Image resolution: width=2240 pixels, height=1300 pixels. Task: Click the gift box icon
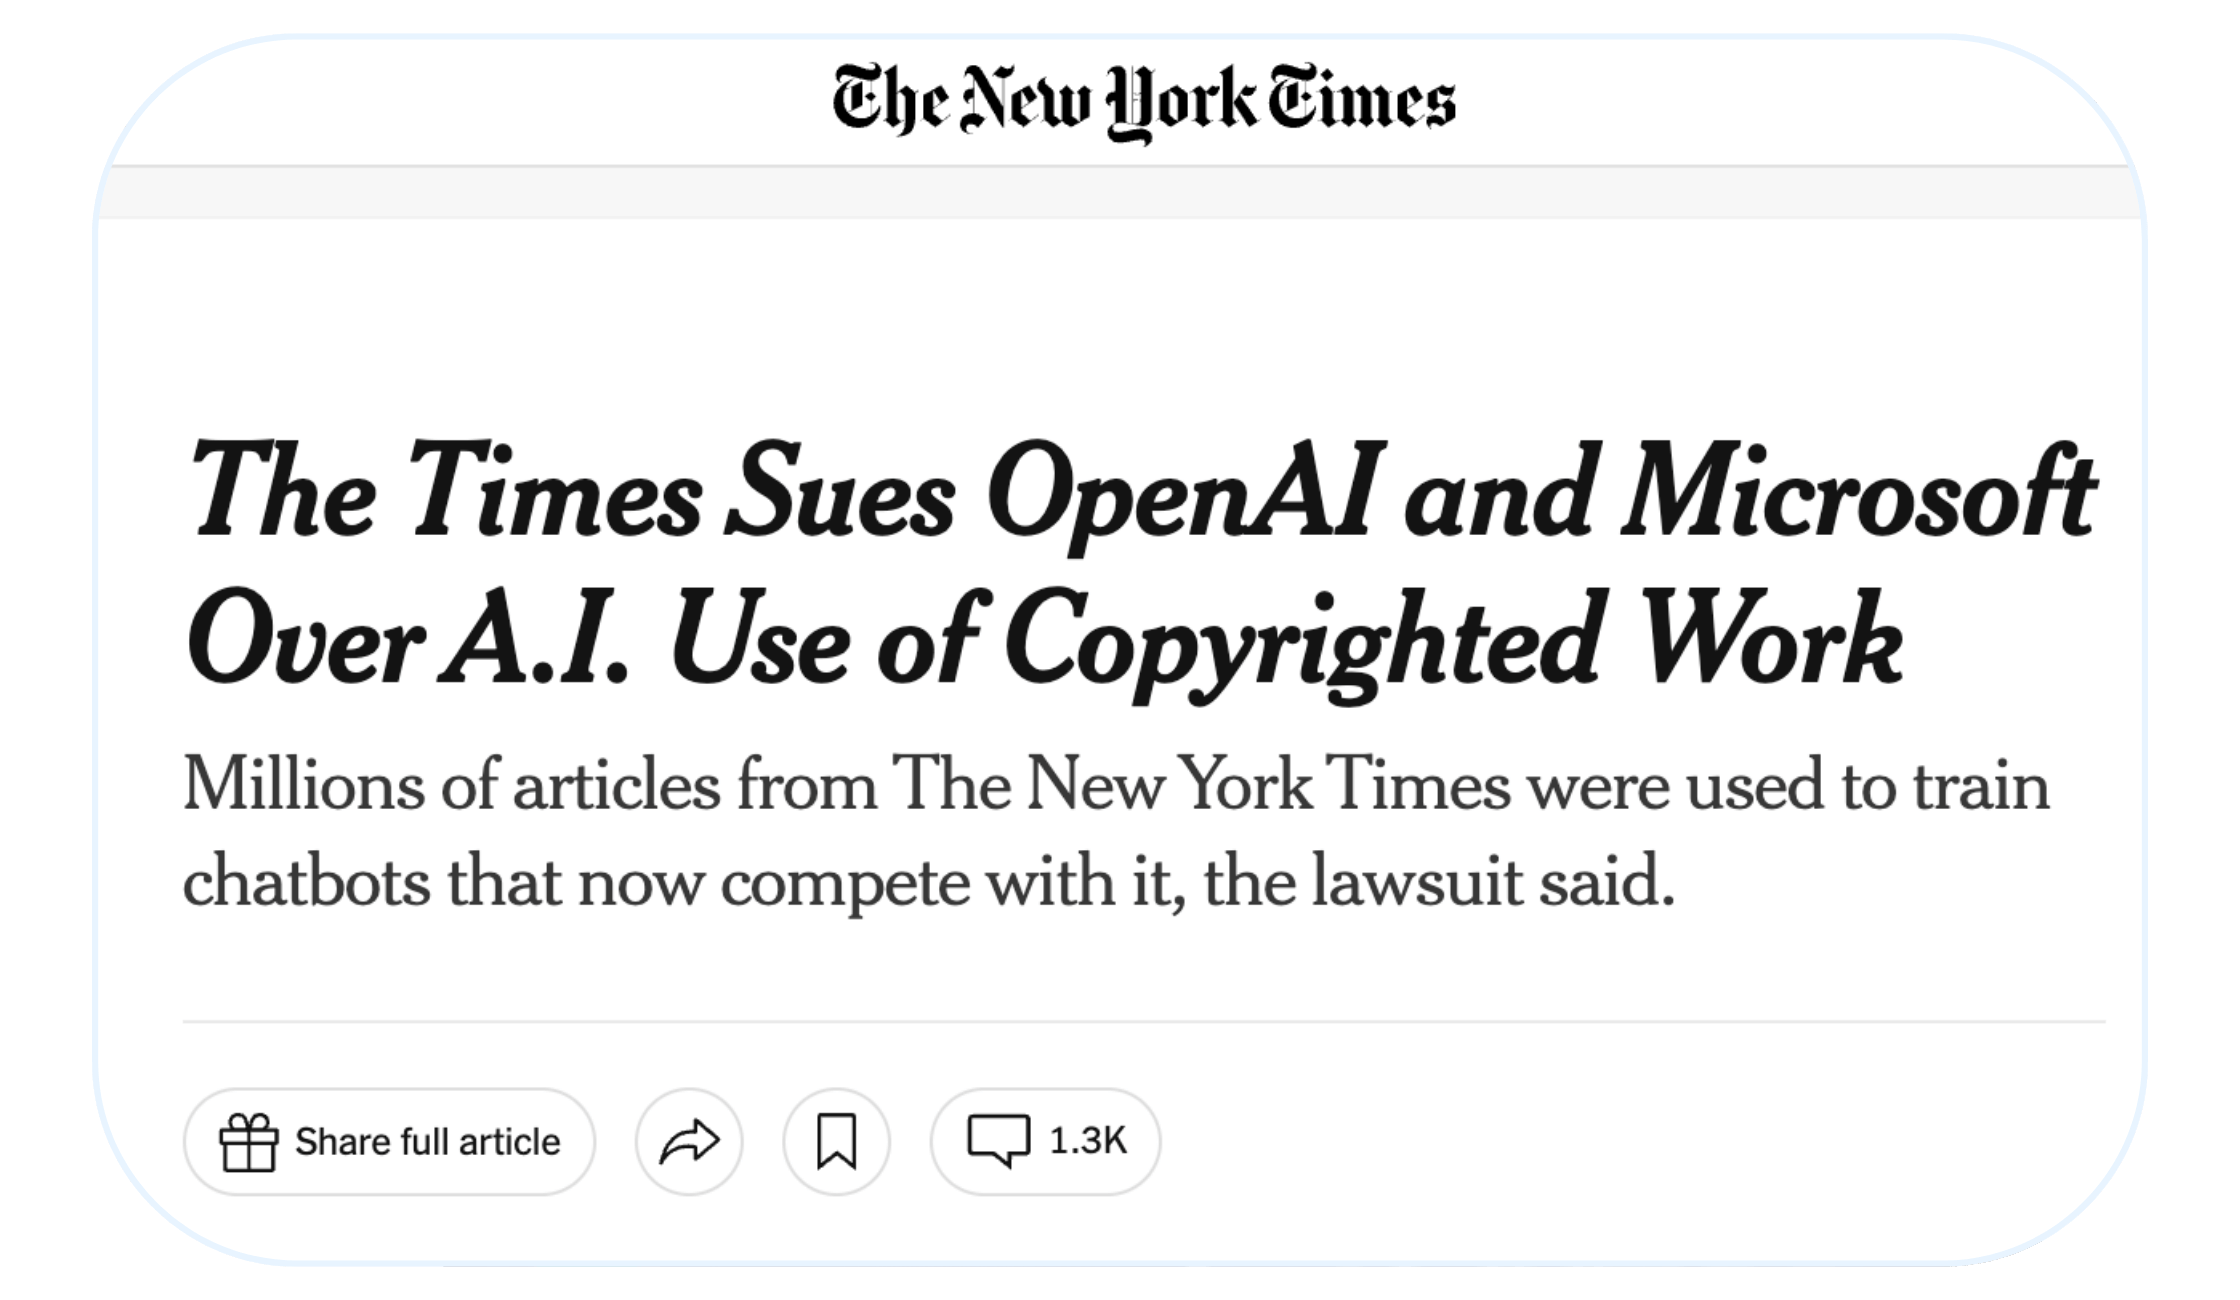click(248, 1142)
